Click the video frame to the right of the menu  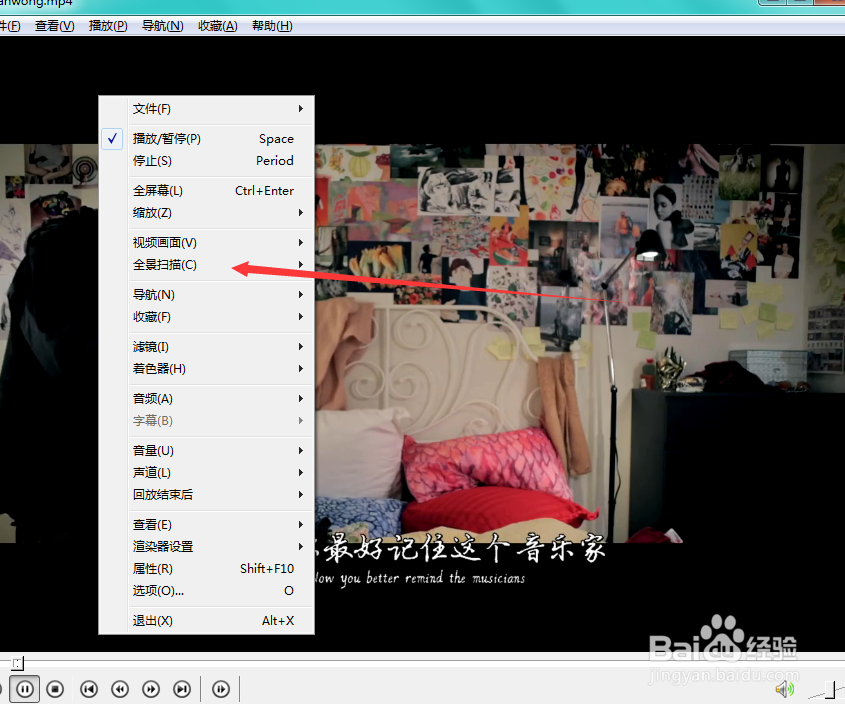[579, 343]
